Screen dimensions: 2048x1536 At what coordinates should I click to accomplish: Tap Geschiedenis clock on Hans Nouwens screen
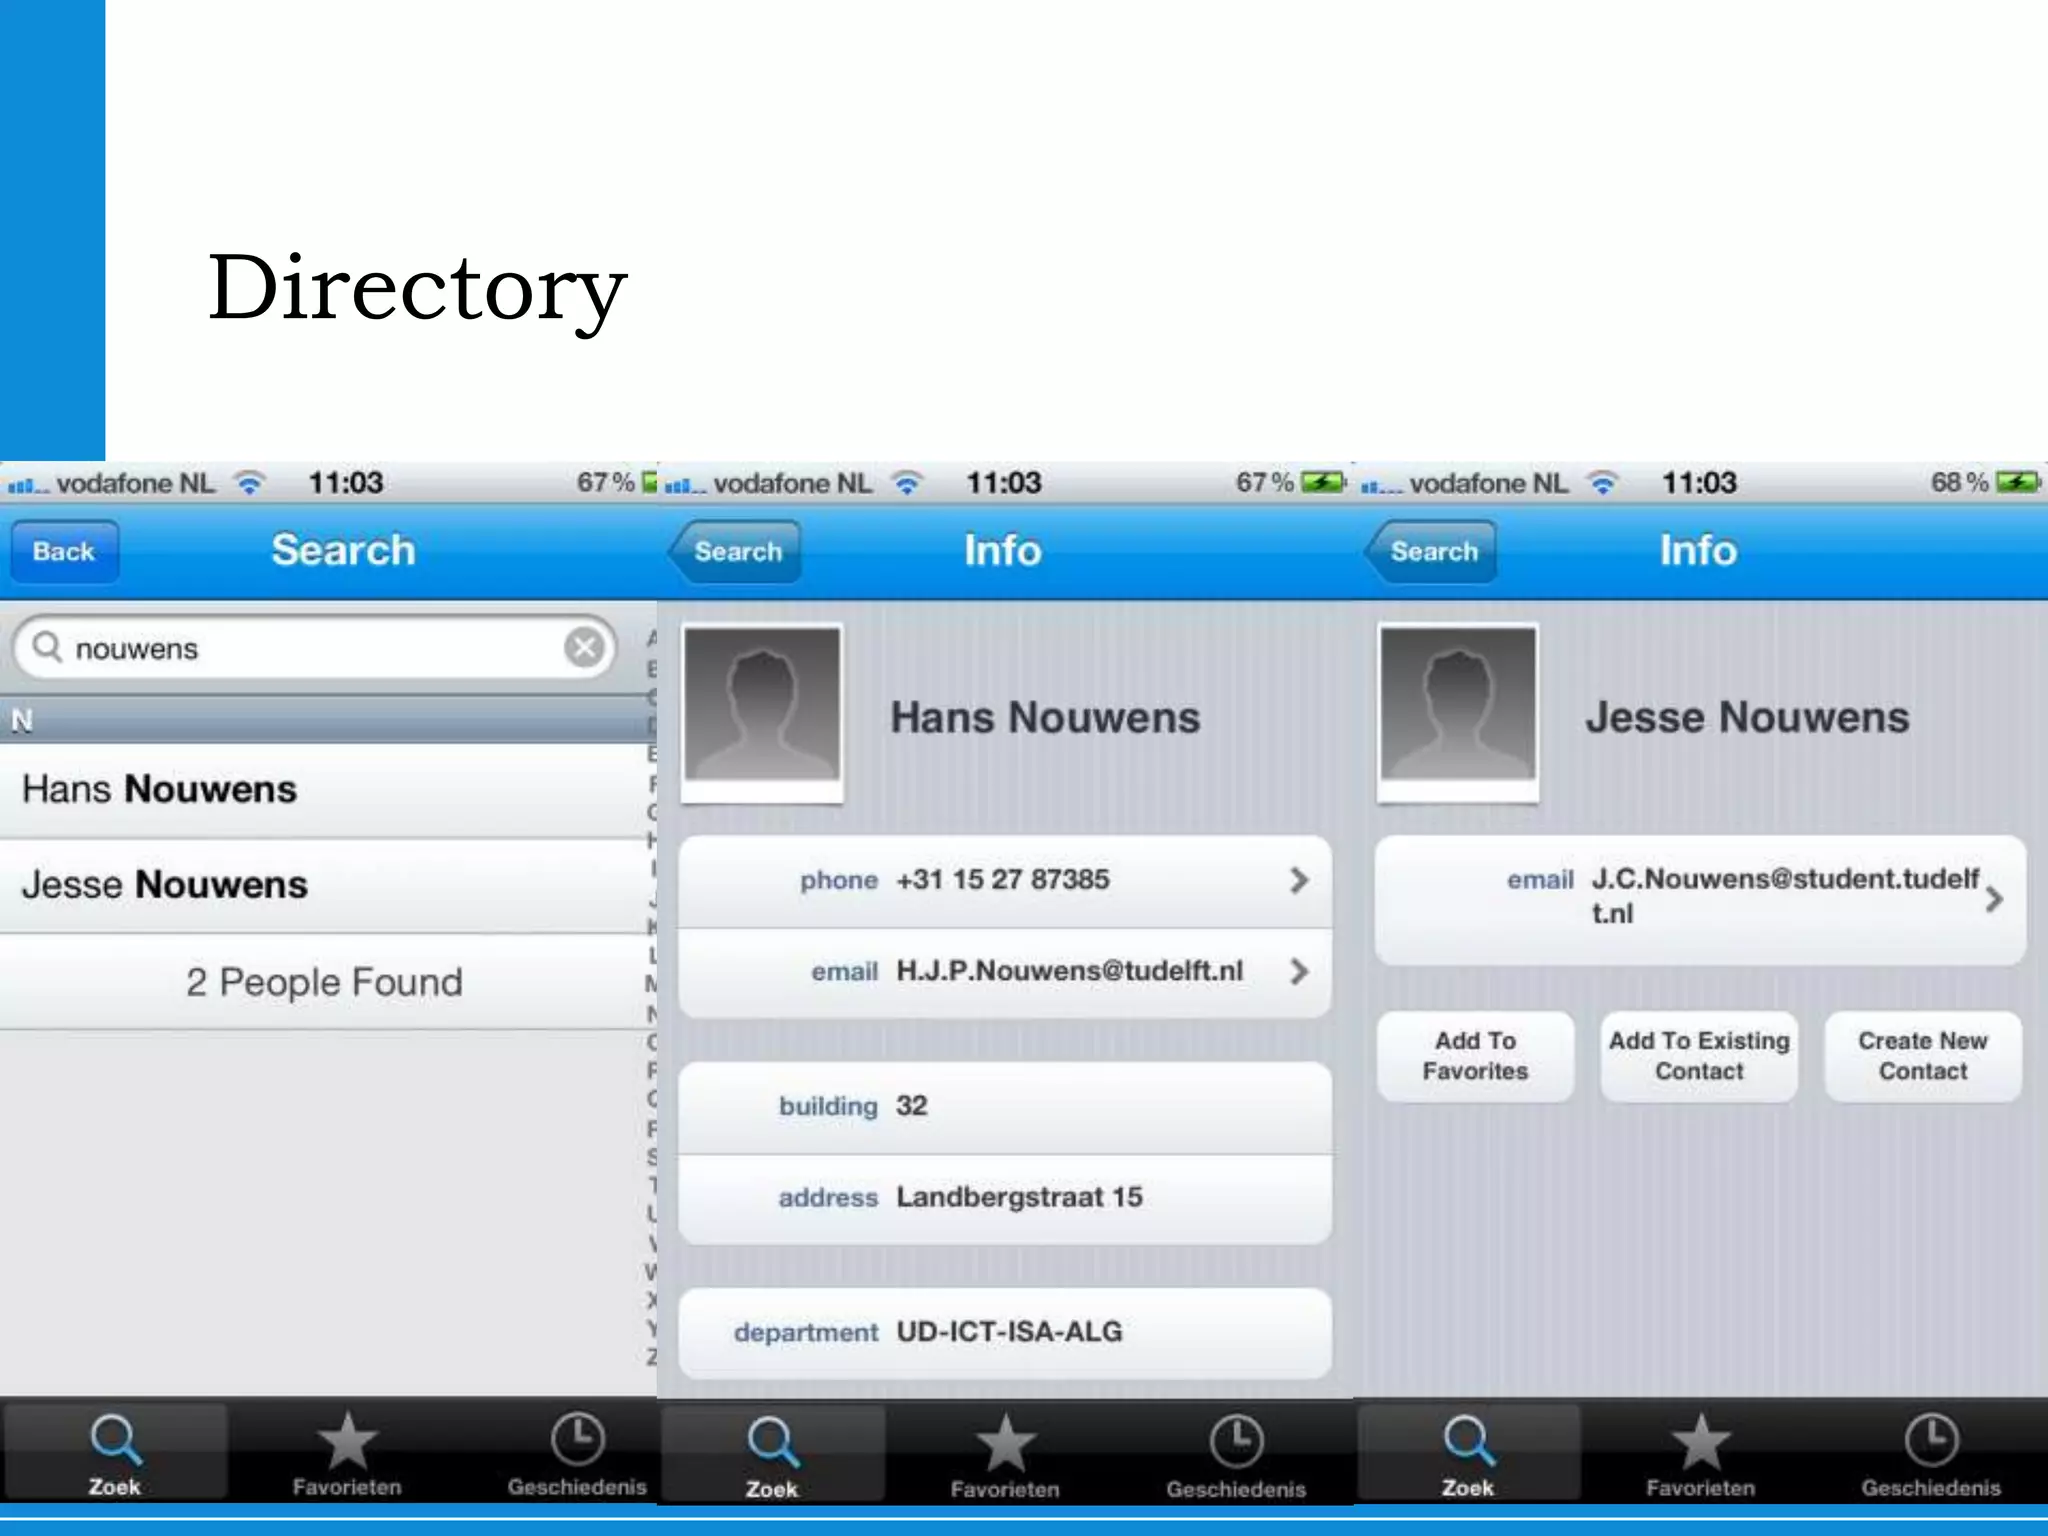[x=1236, y=1441]
